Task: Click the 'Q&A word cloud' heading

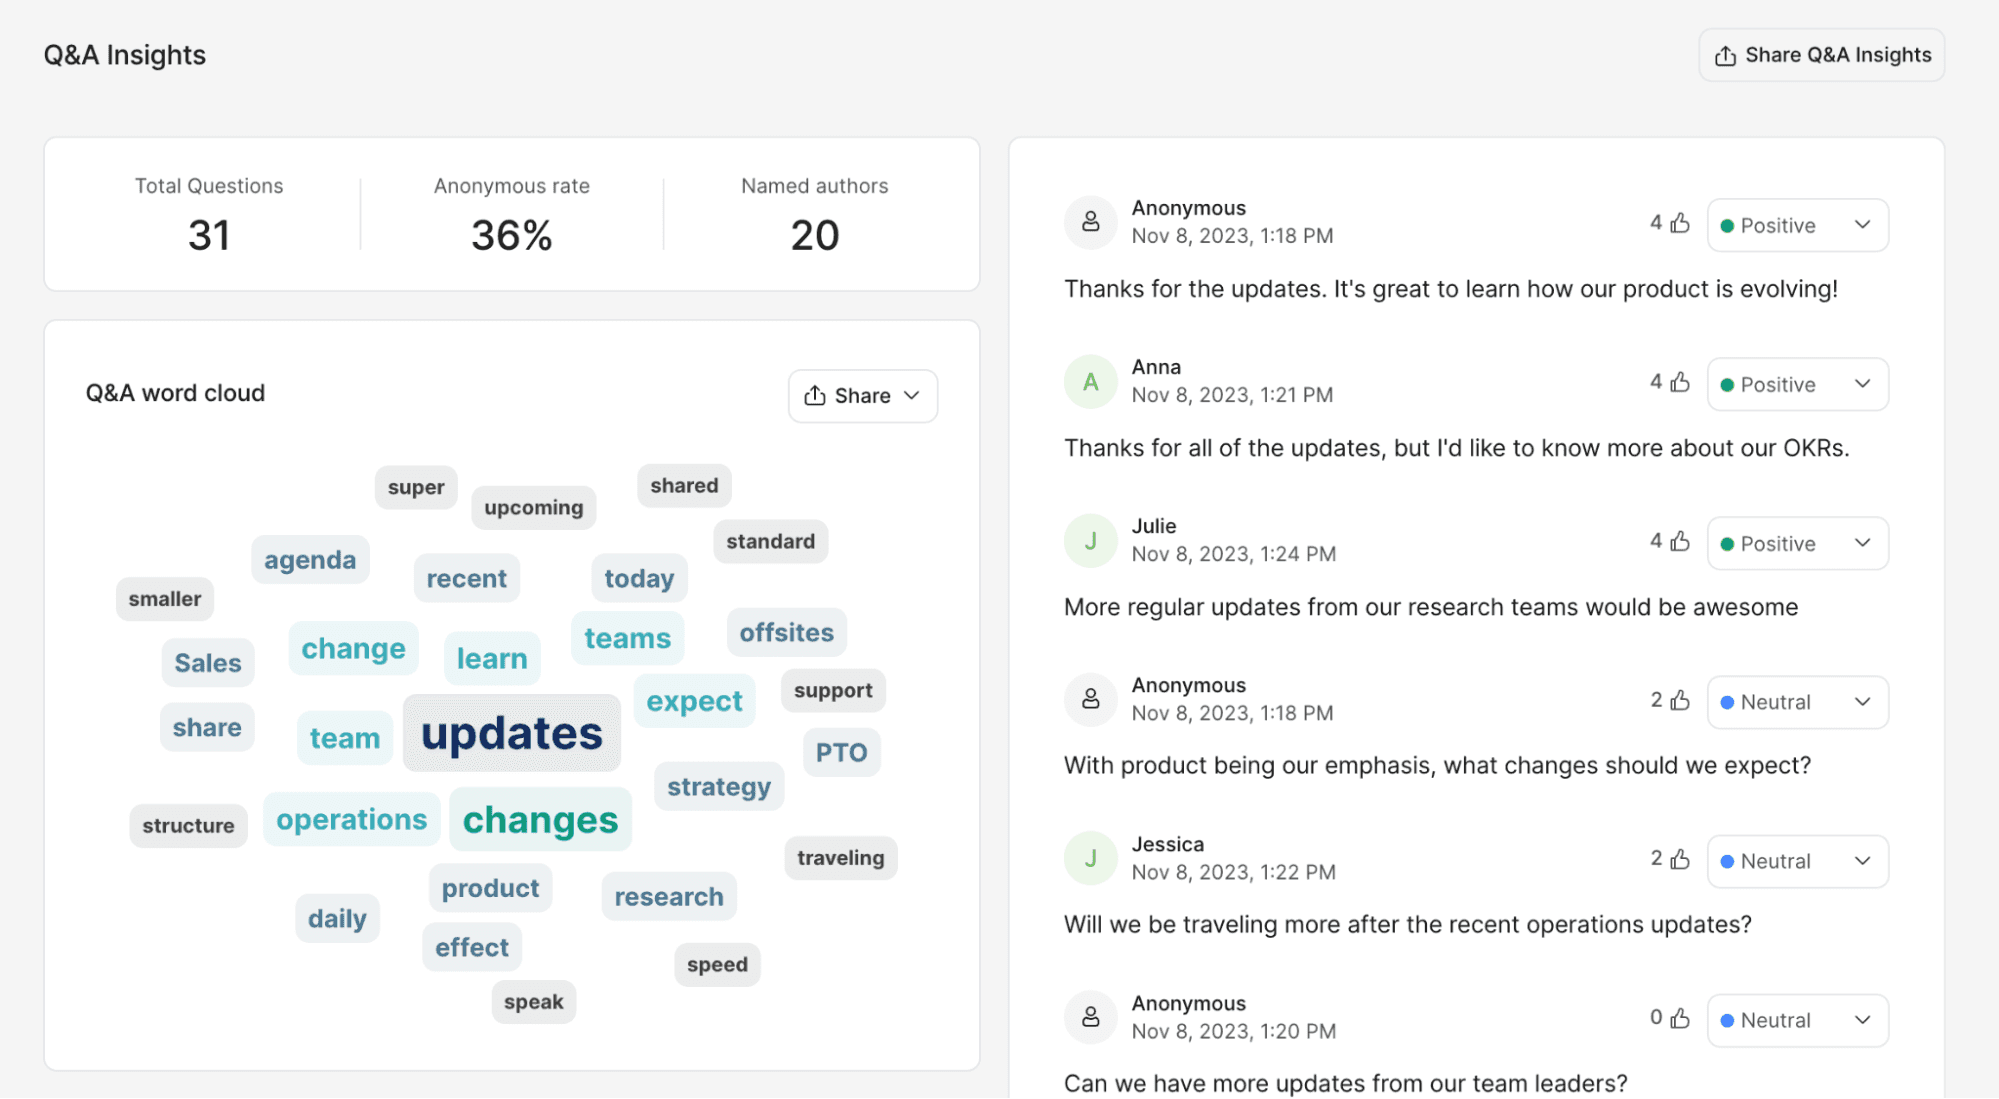Action: click(175, 393)
